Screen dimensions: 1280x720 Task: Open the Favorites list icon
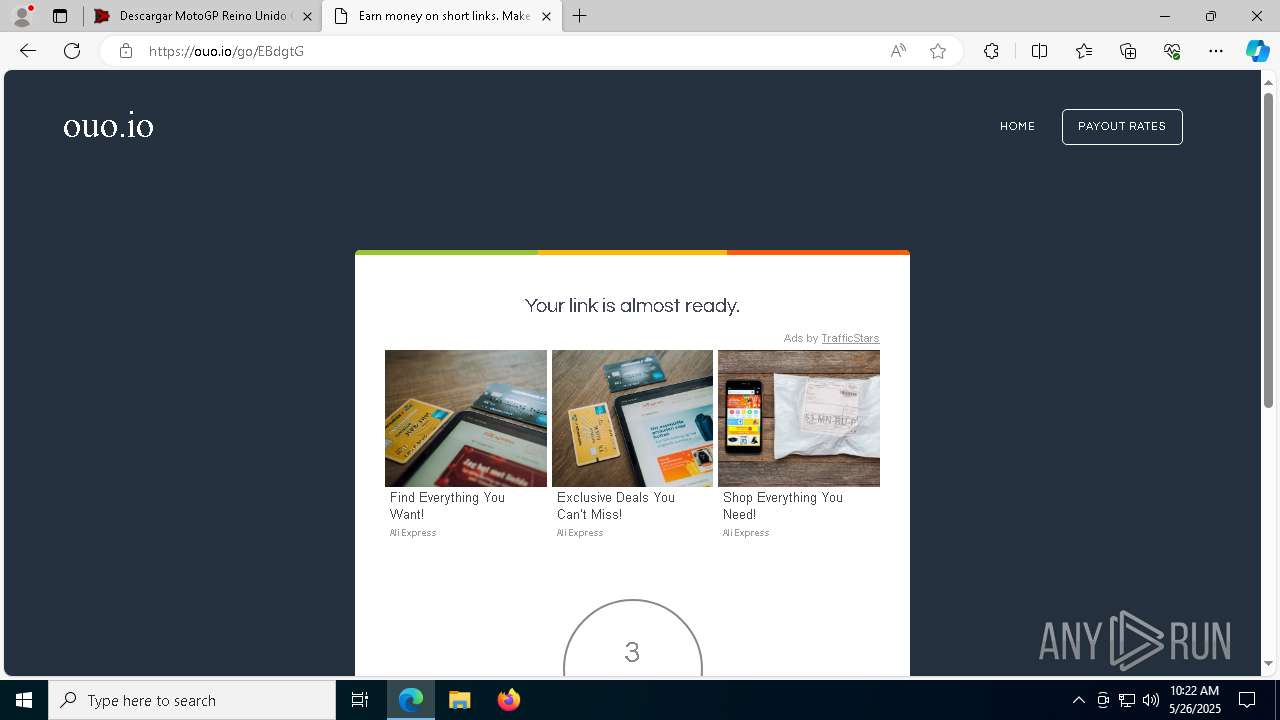(x=1084, y=51)
